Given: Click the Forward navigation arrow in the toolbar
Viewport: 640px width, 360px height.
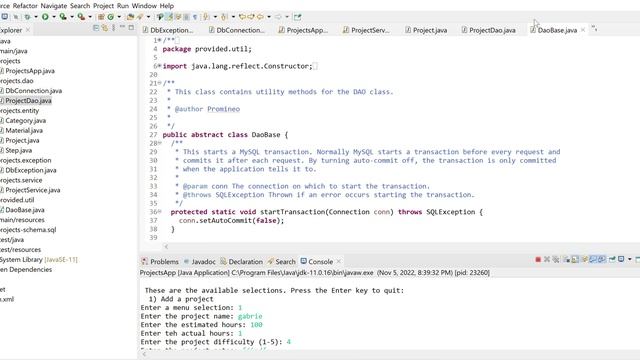Looking at the screenshot, I should pos(278,17).
